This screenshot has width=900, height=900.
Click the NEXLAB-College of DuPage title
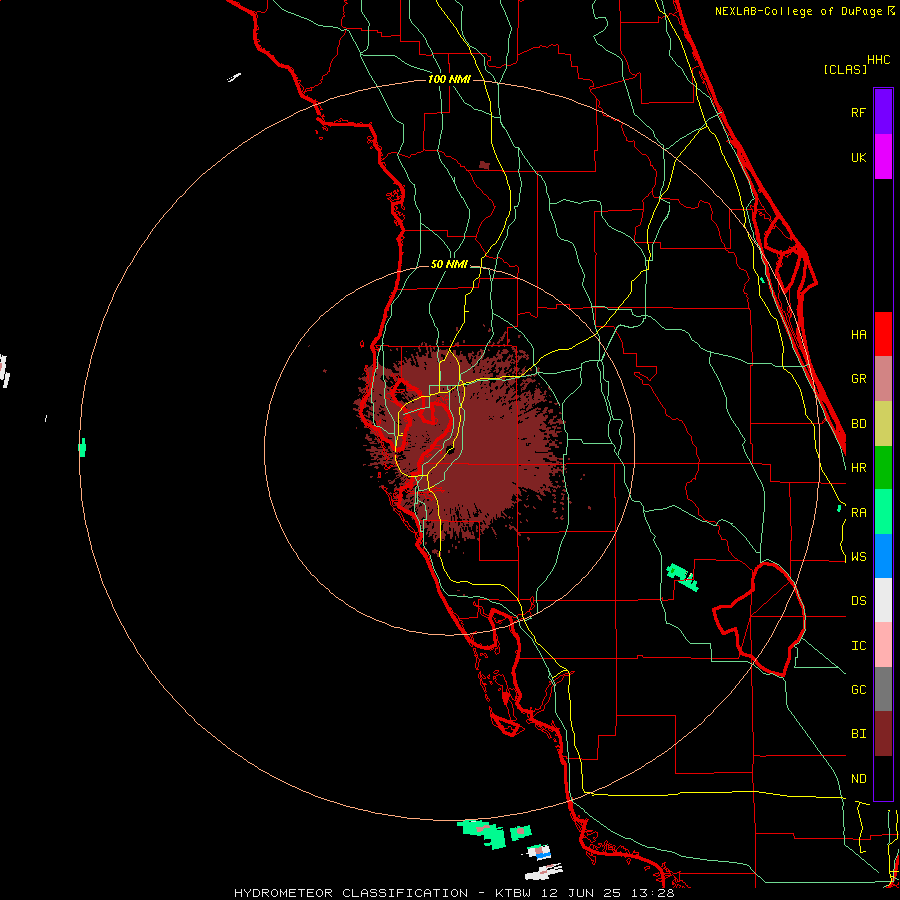click(x=804, y=11)
